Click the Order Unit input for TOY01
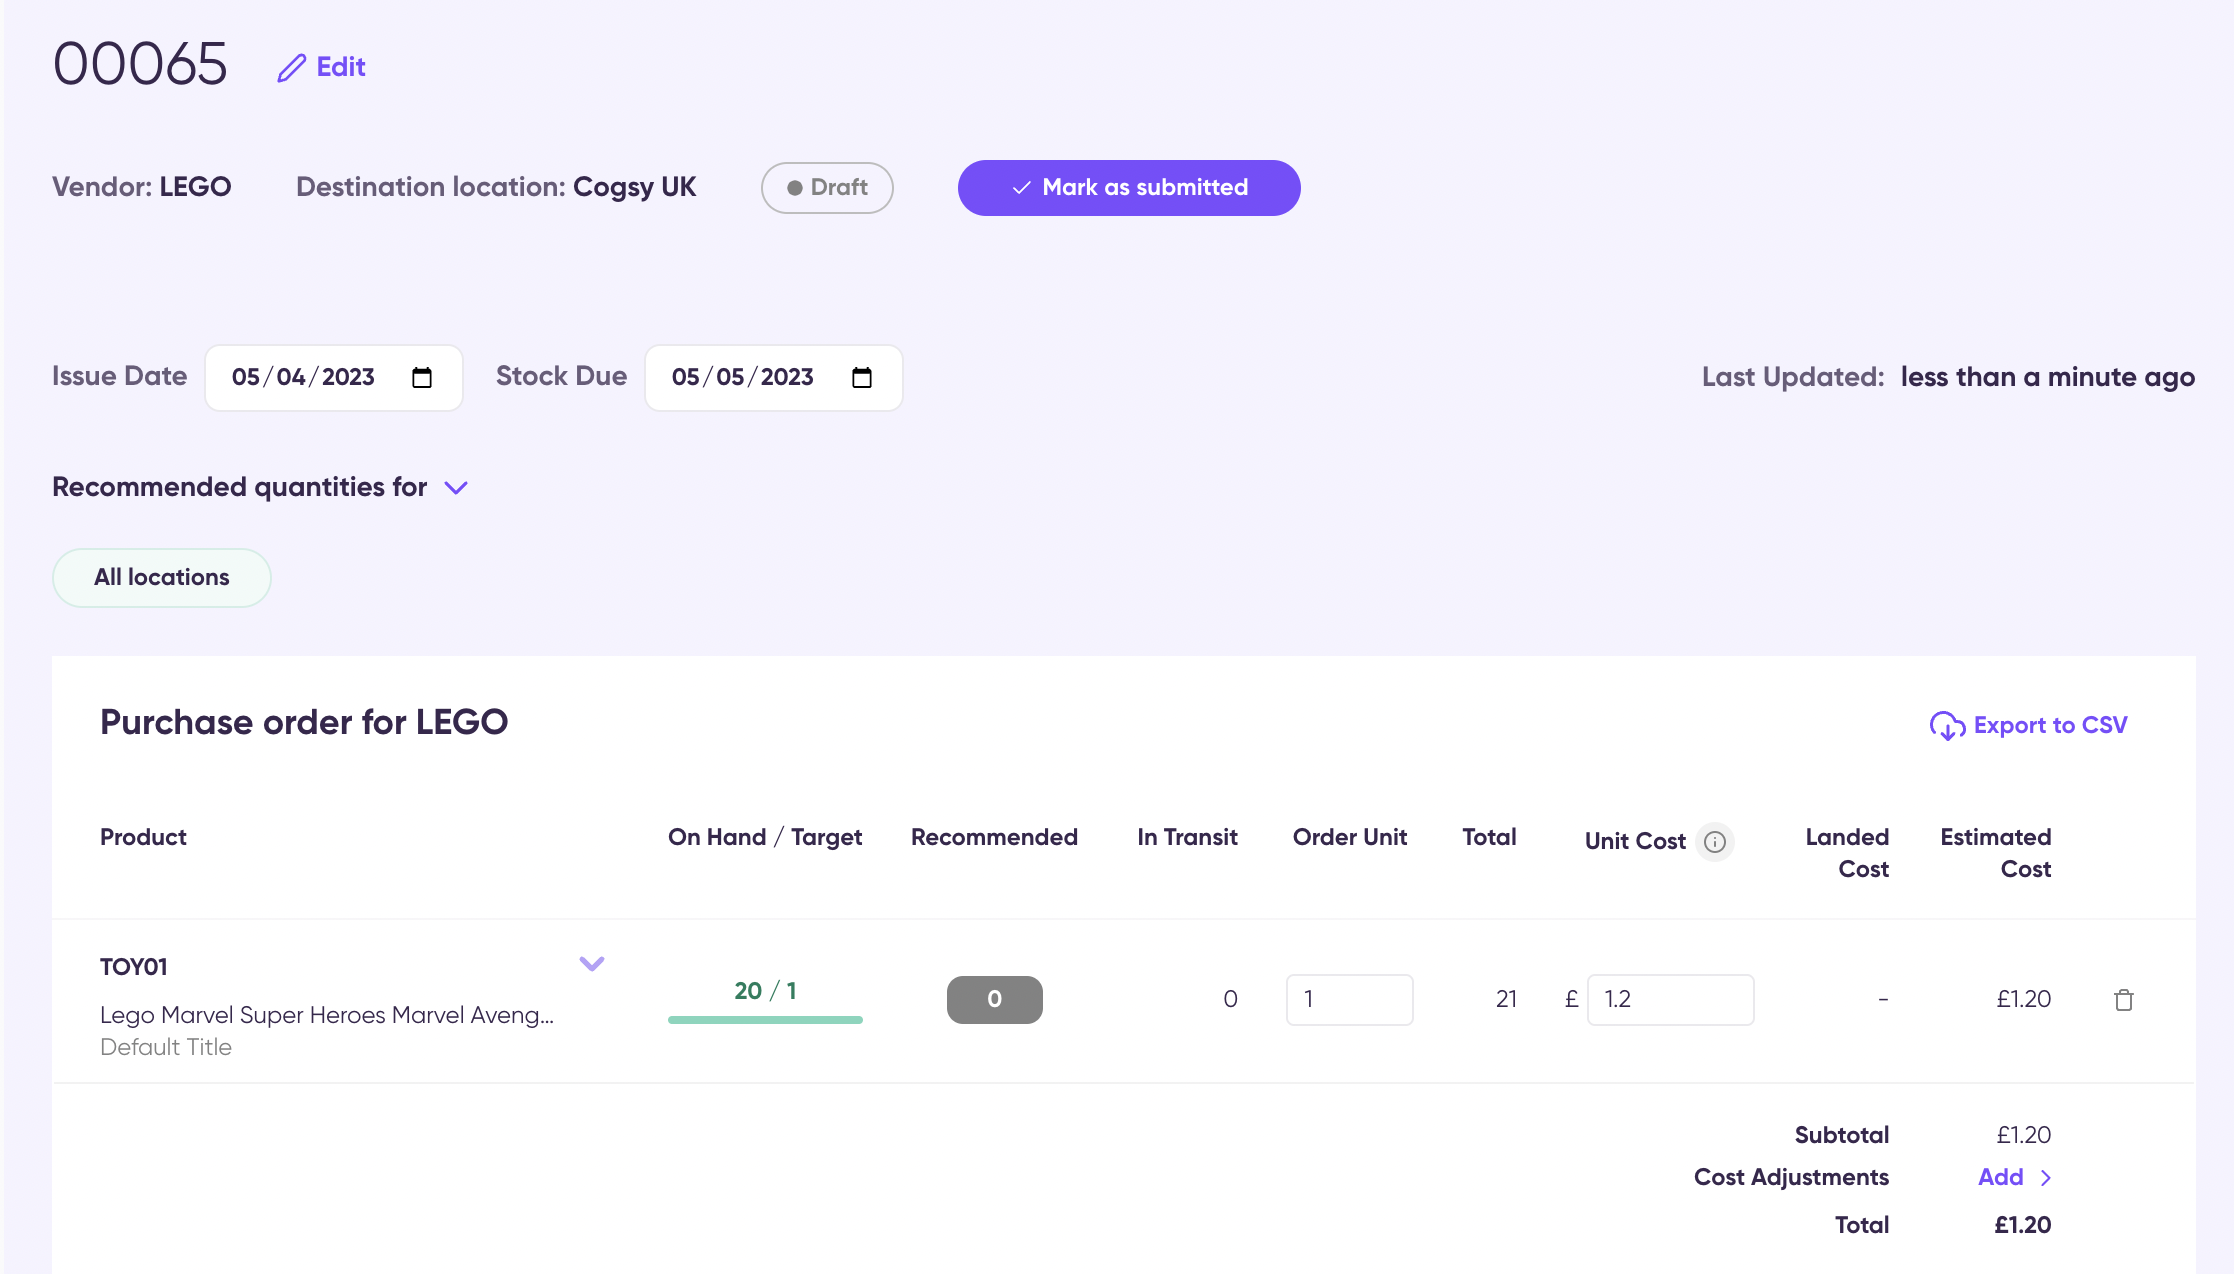The height and width of the screenshot is (1274, 2234). pyautogui.click(x=1349, y=1000)
